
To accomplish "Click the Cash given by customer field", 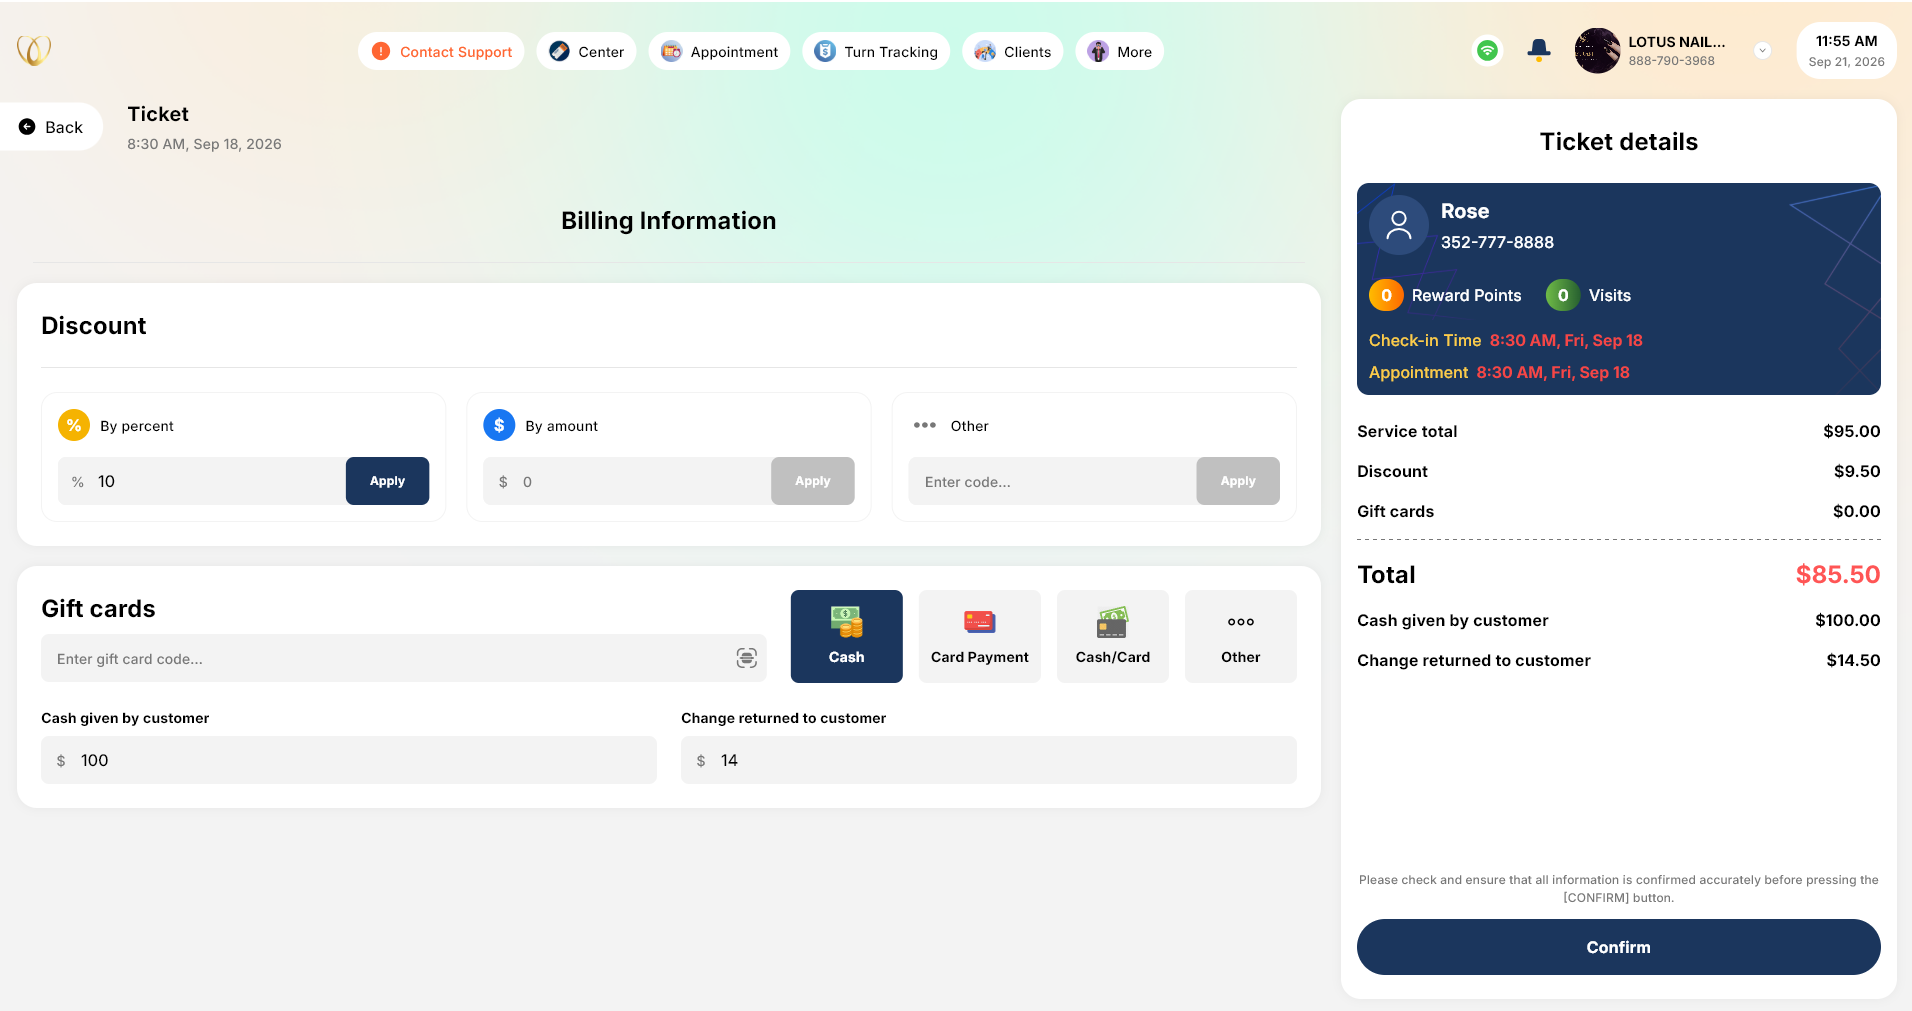I will coord(349,760).
